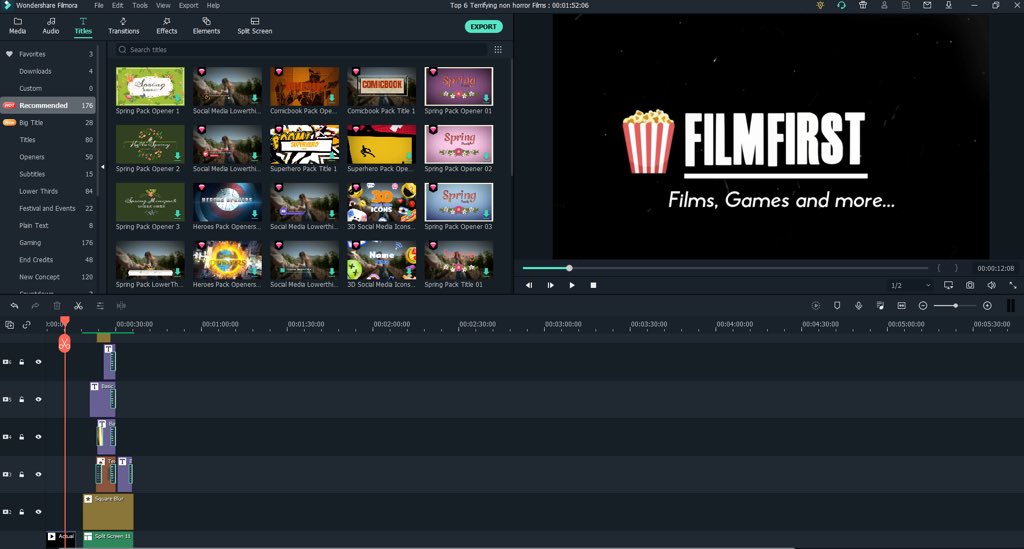Play the preview video
Viewport: 1024px width, 549px height.
(572, 285)
